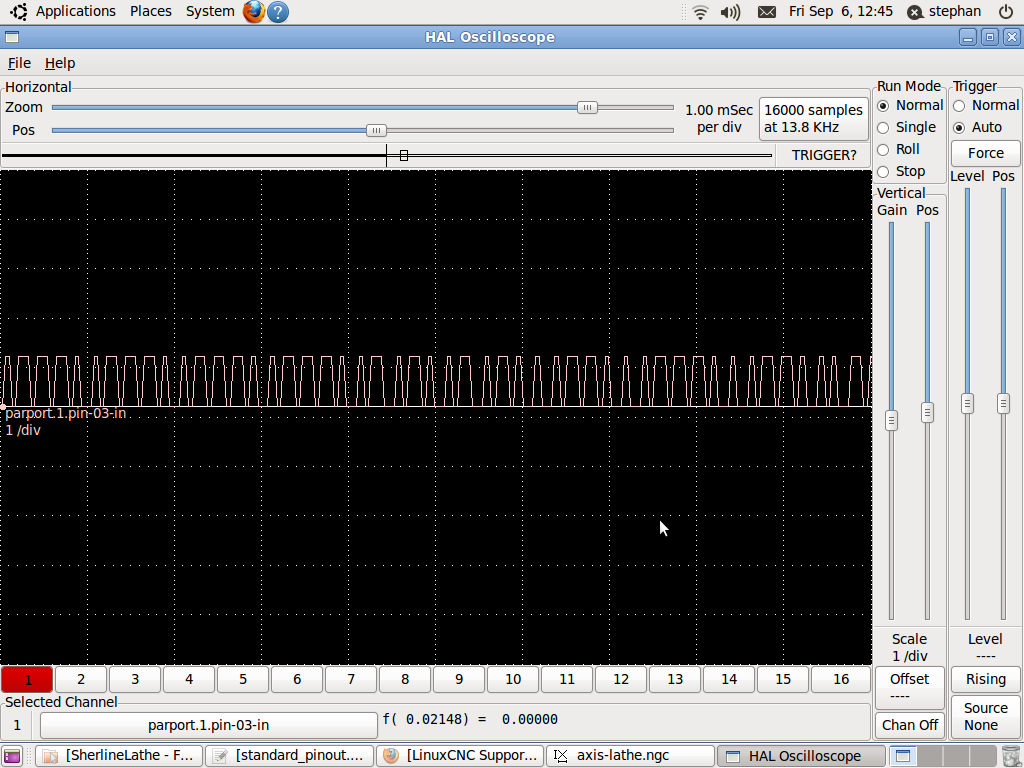This screenshot has width=1024, height=768.
Task: Open the System menu
Action: click(x=210, y=11)
